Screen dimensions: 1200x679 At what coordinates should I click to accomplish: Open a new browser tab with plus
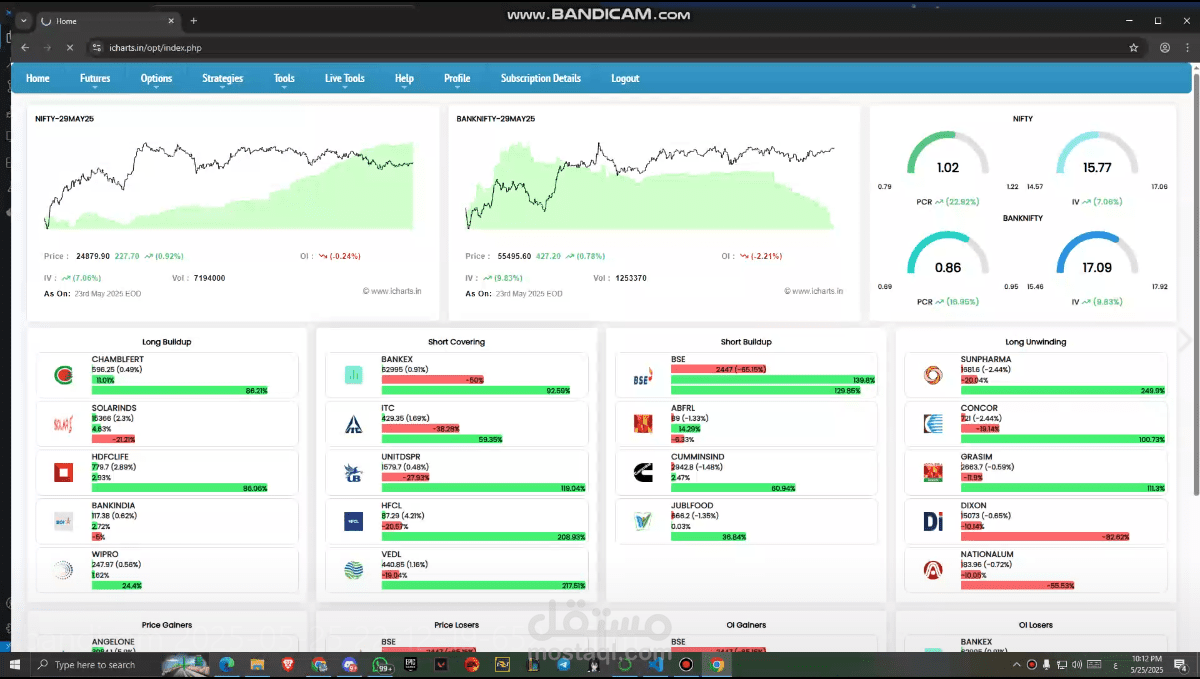pyautogui.click(x=194, y=20)
